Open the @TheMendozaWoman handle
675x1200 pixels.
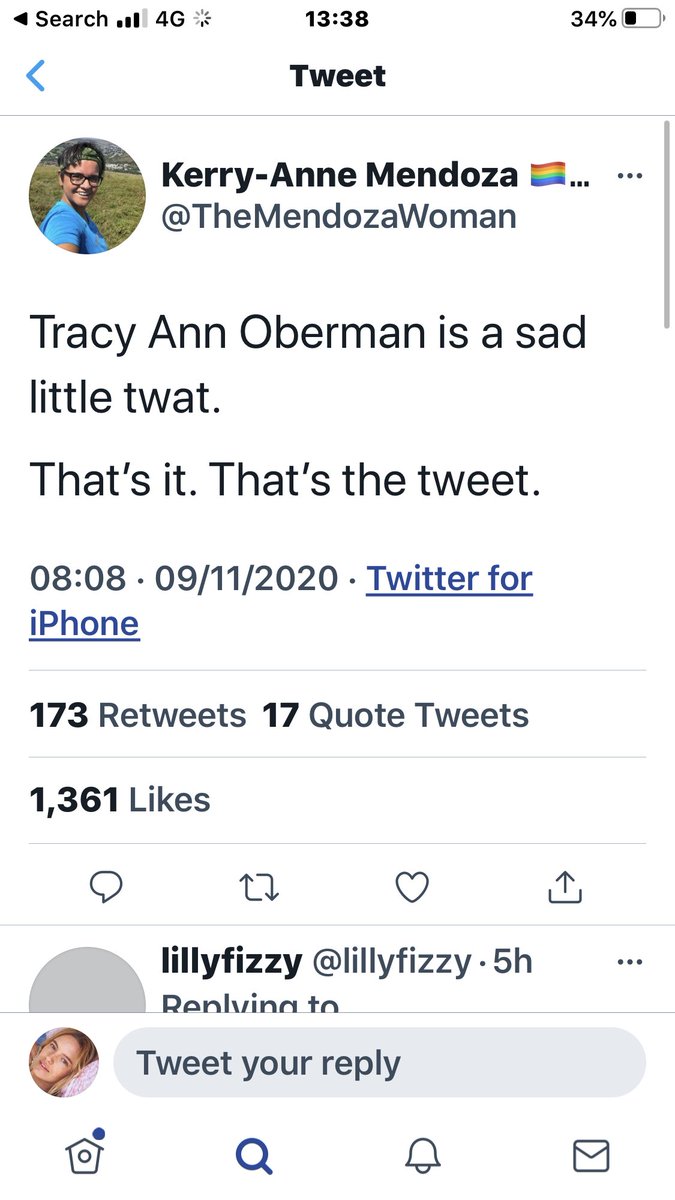pyautogui.click(x=339, y=216)
